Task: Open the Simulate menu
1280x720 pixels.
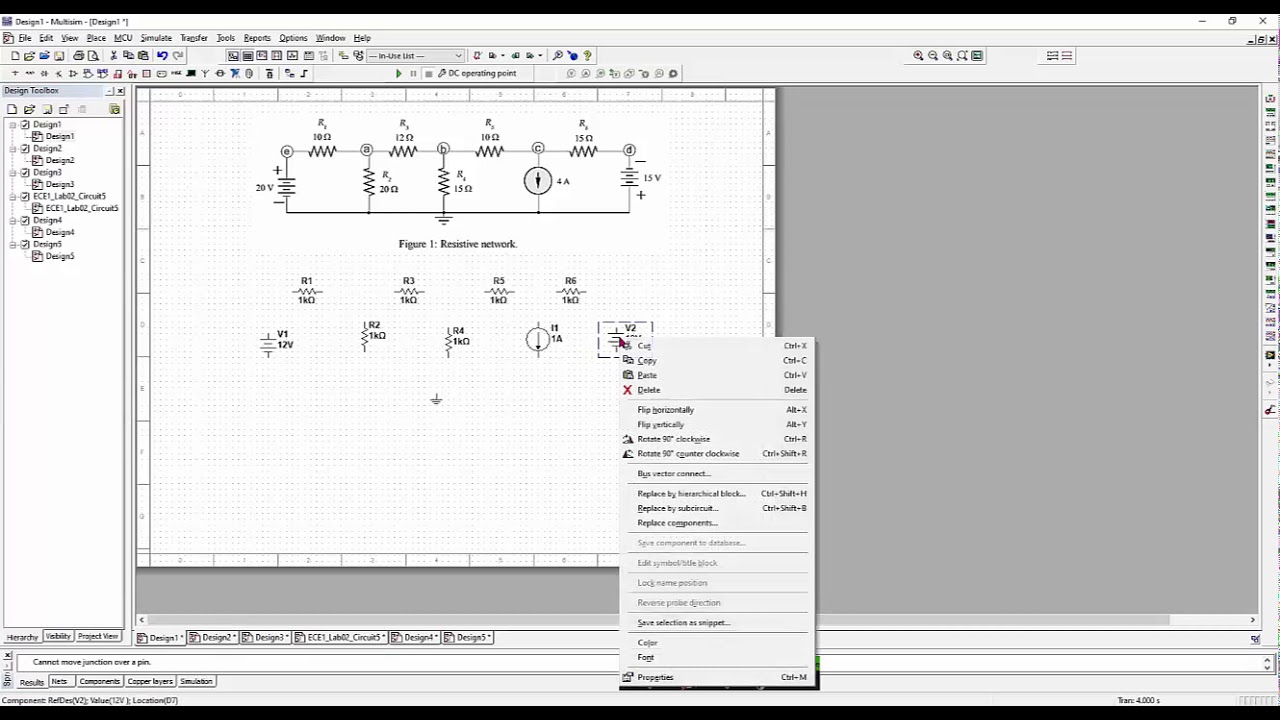Action: [x=156, y=38]
